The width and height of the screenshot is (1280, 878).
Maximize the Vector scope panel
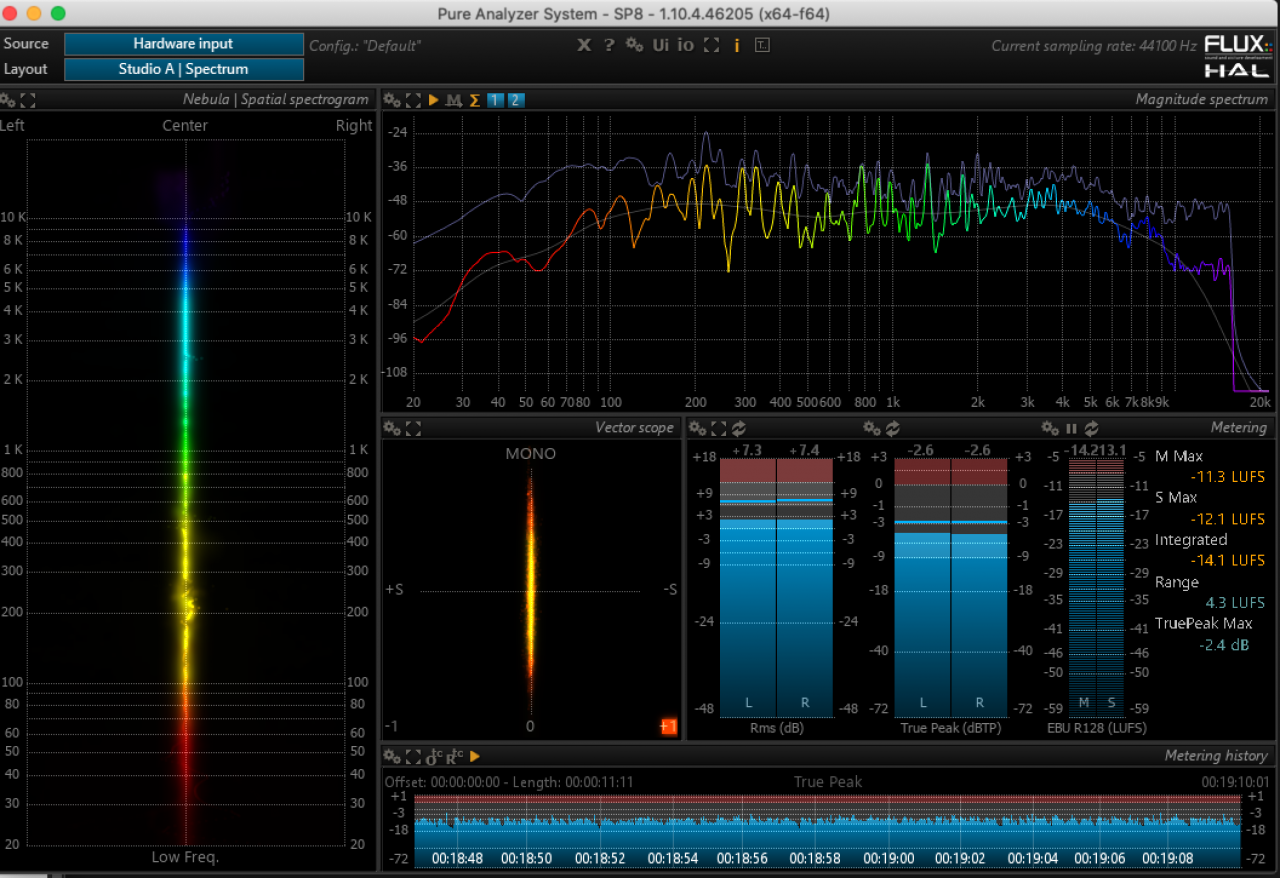(x=413, y=428)
